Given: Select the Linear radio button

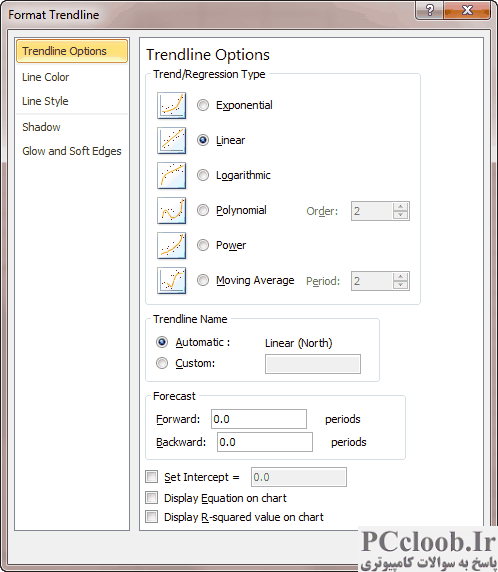Looking at the screenshot, I should 203,140.
